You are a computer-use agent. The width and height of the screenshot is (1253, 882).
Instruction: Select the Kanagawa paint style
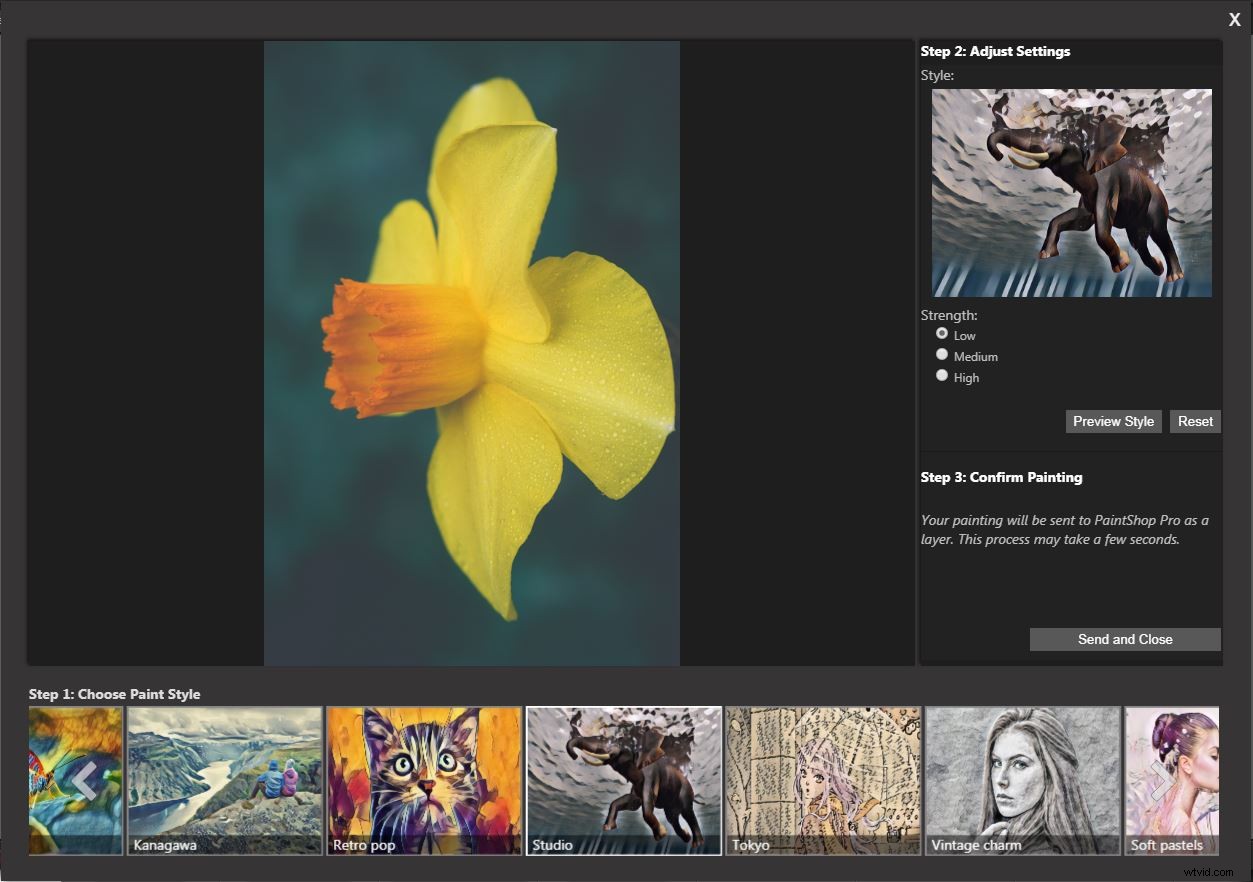[224, 780]
